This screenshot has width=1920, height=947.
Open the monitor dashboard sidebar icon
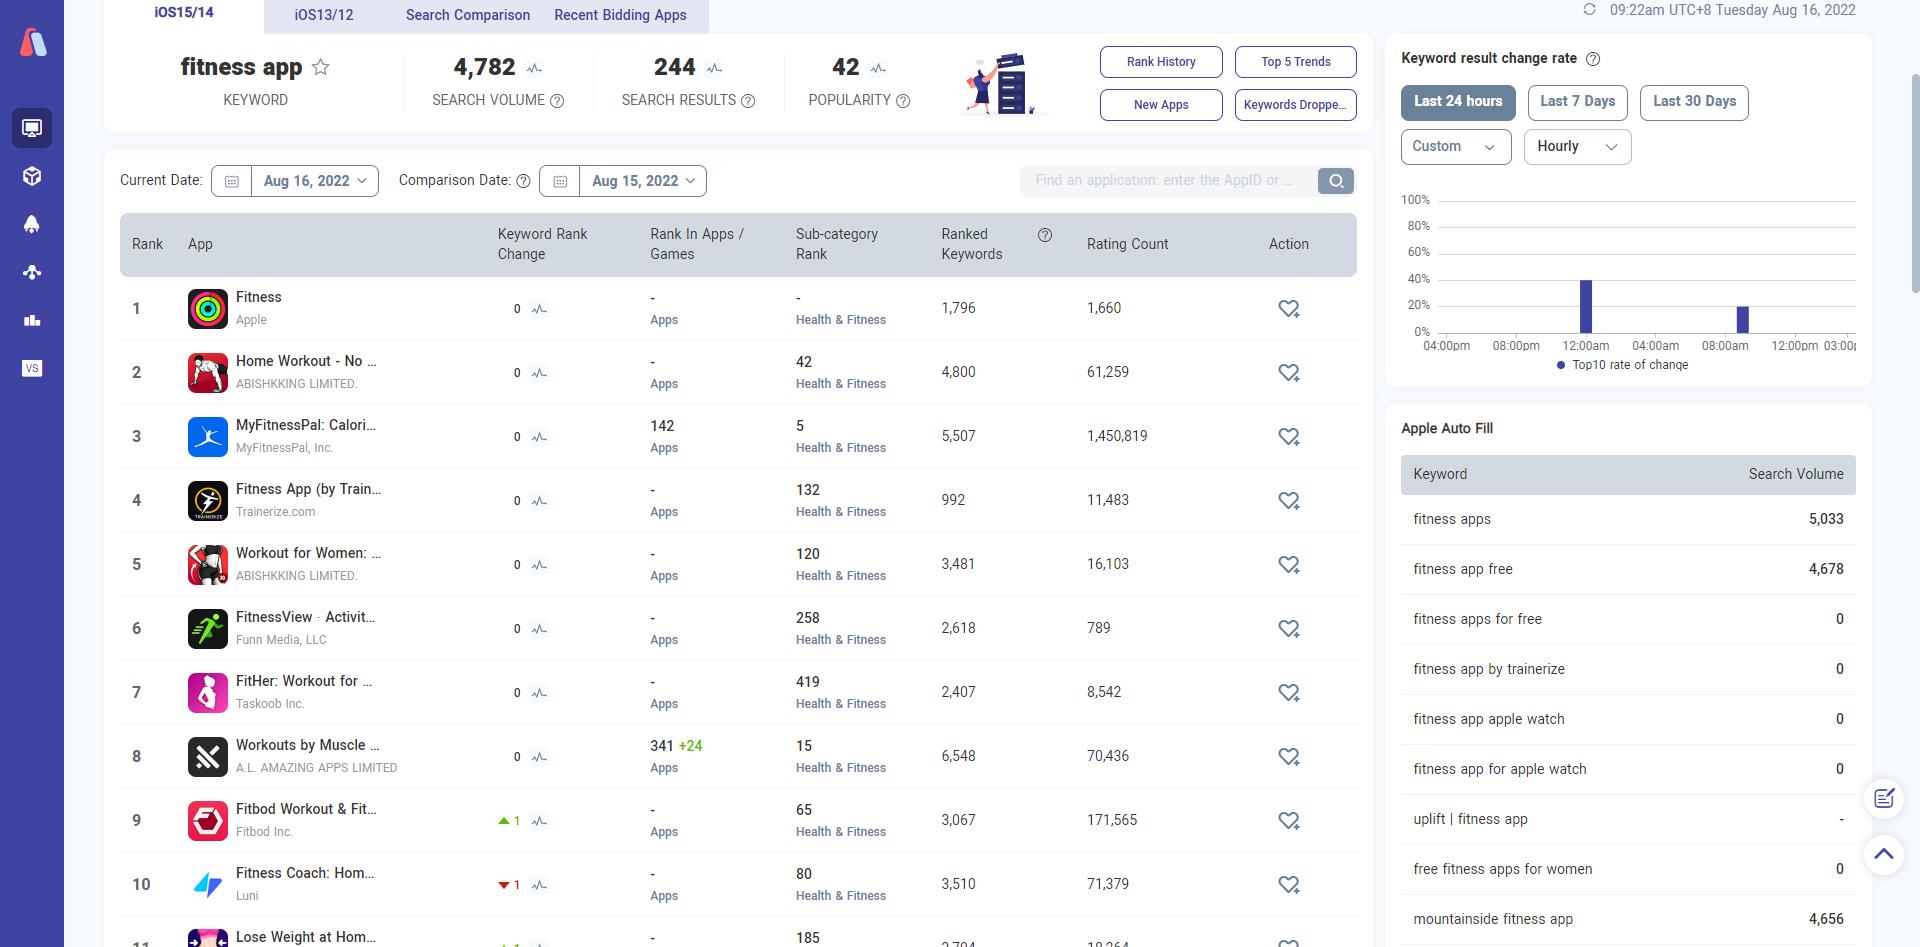coord(32,128)
